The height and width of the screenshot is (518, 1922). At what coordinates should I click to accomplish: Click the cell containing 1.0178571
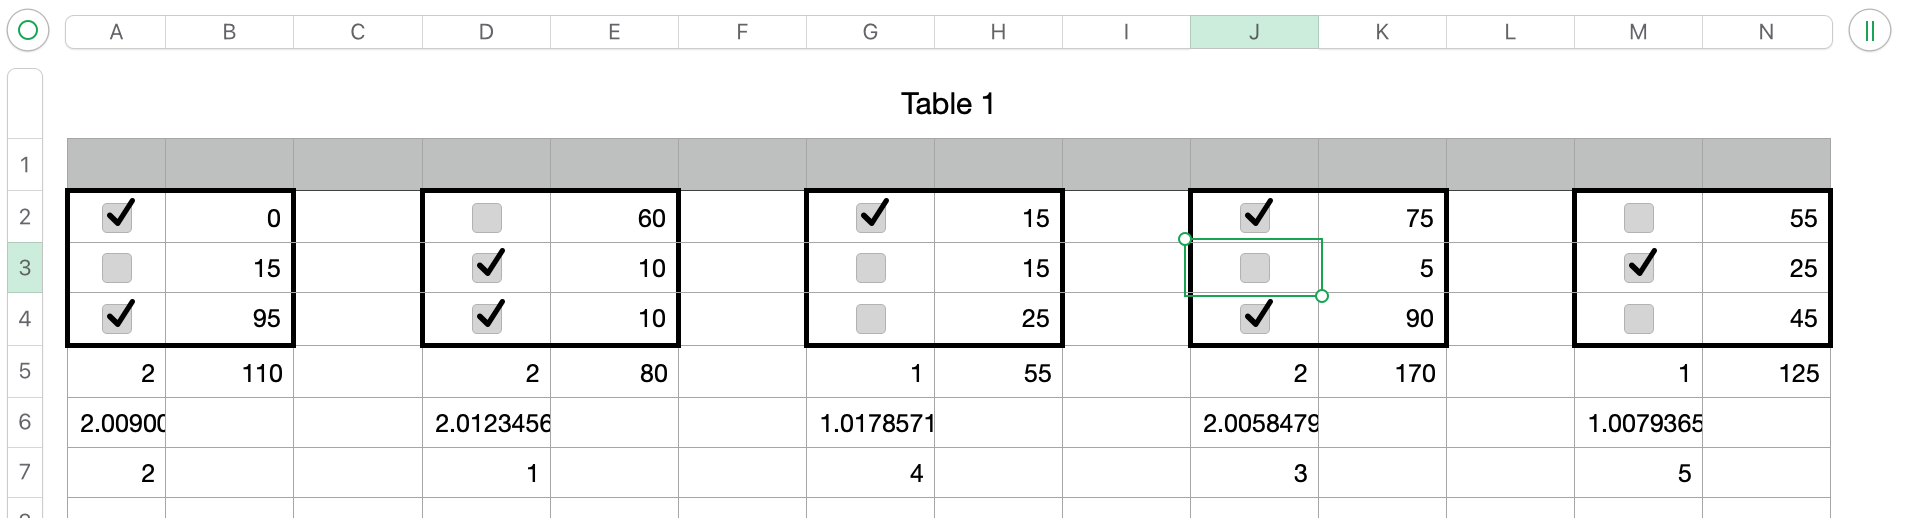tap(871, 423)
